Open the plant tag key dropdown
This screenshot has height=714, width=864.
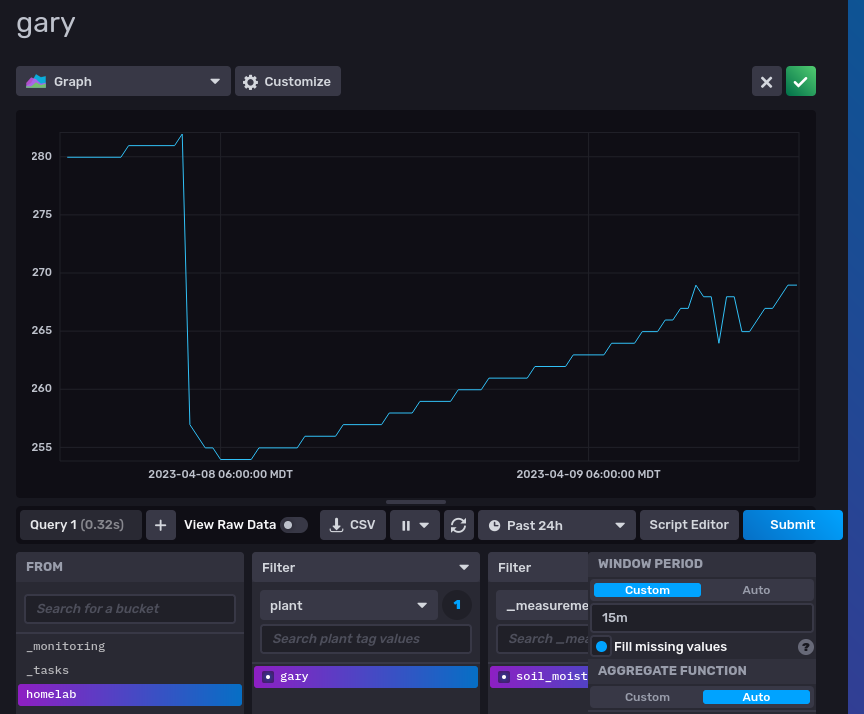348,605
